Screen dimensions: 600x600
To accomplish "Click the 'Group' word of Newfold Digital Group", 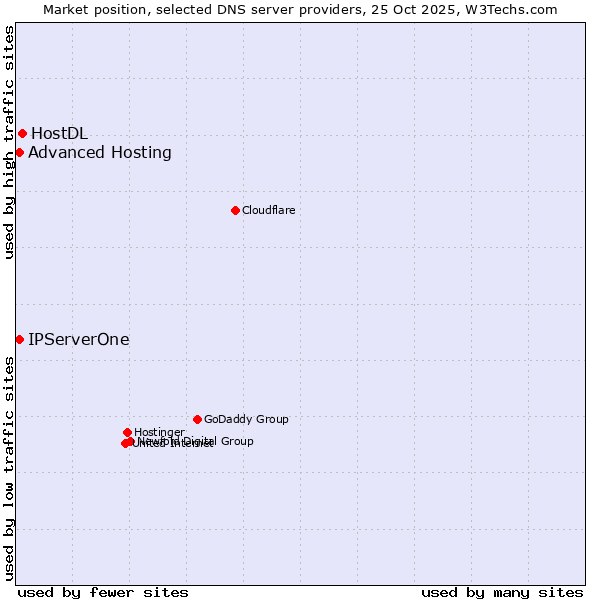I will (x=236, y=441).
